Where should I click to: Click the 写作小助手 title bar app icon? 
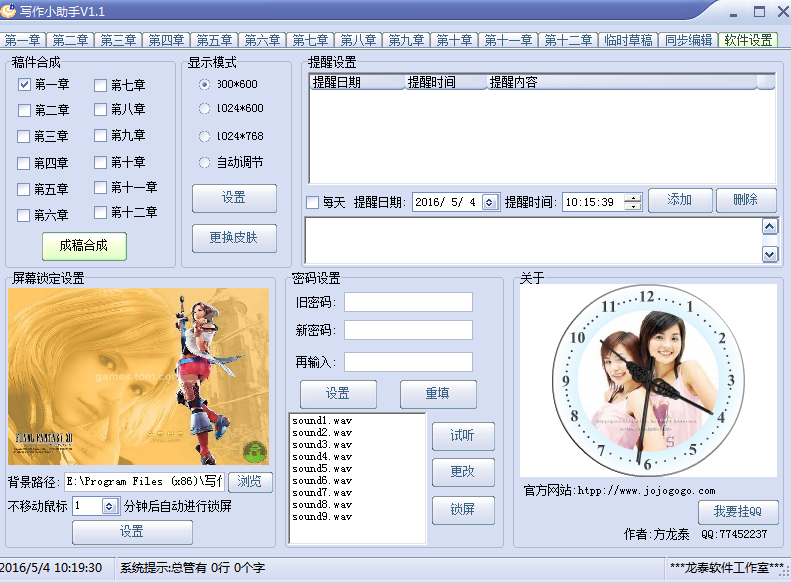pyautogui.click(x=8, y=10)
